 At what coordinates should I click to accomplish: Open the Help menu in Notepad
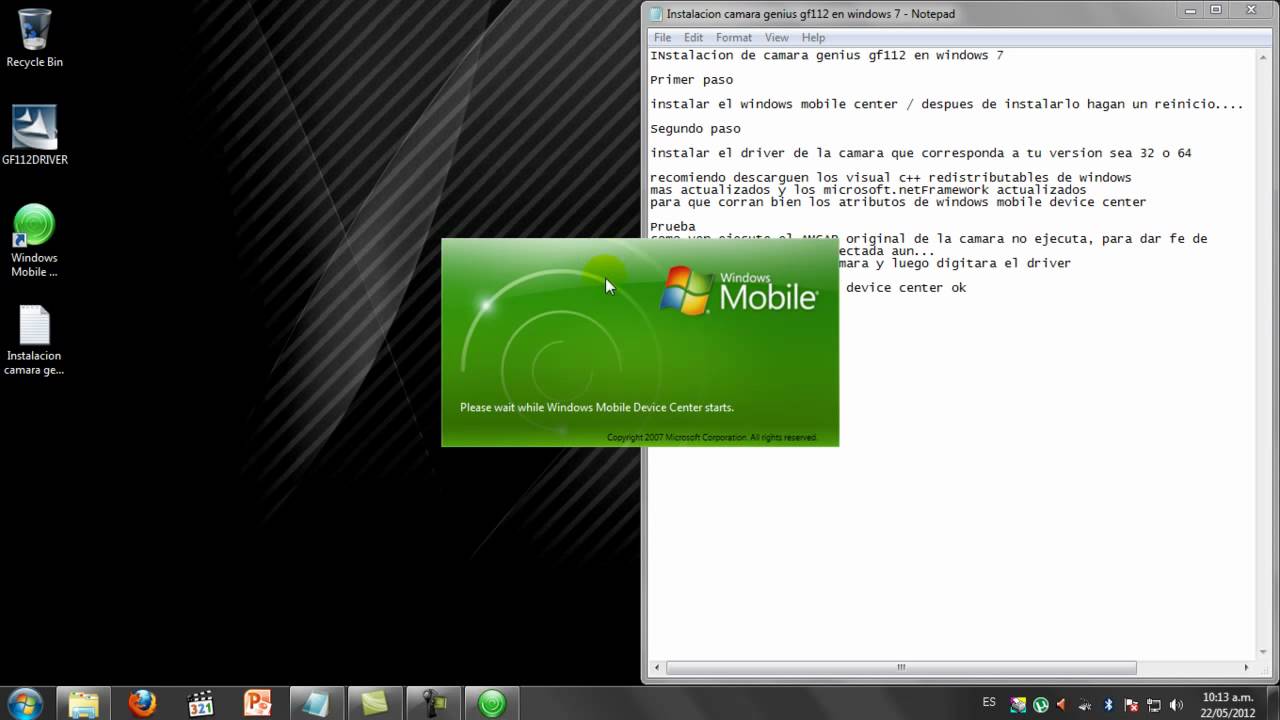813,37
